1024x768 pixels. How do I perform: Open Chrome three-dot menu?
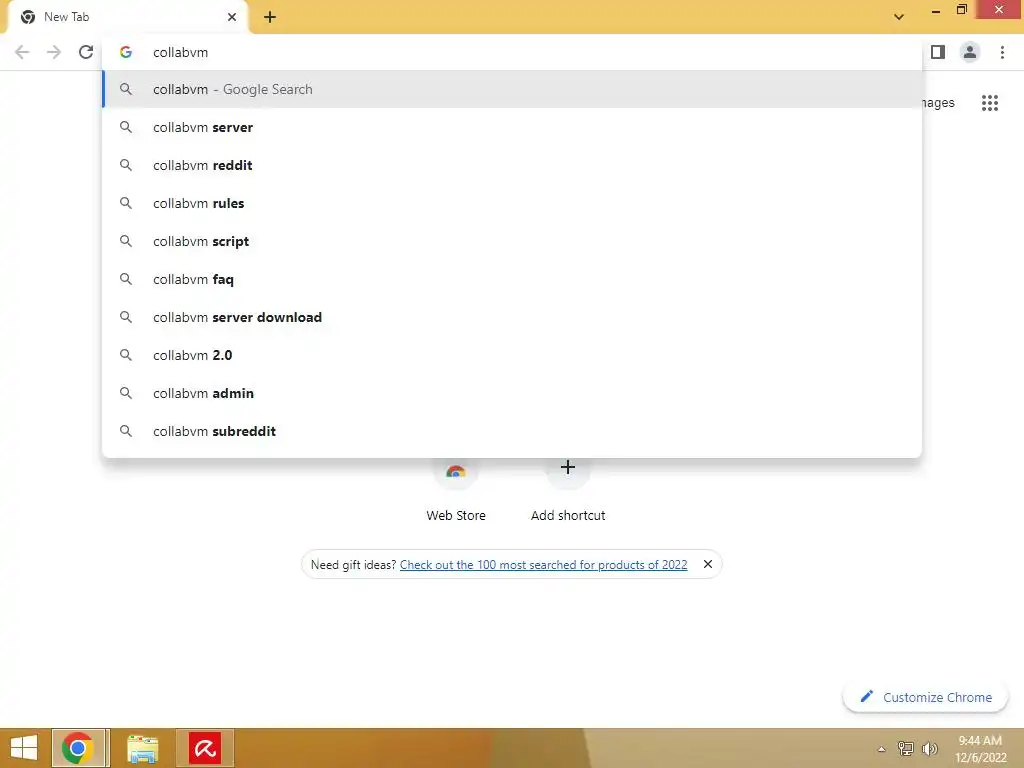tap(1002, 52)
